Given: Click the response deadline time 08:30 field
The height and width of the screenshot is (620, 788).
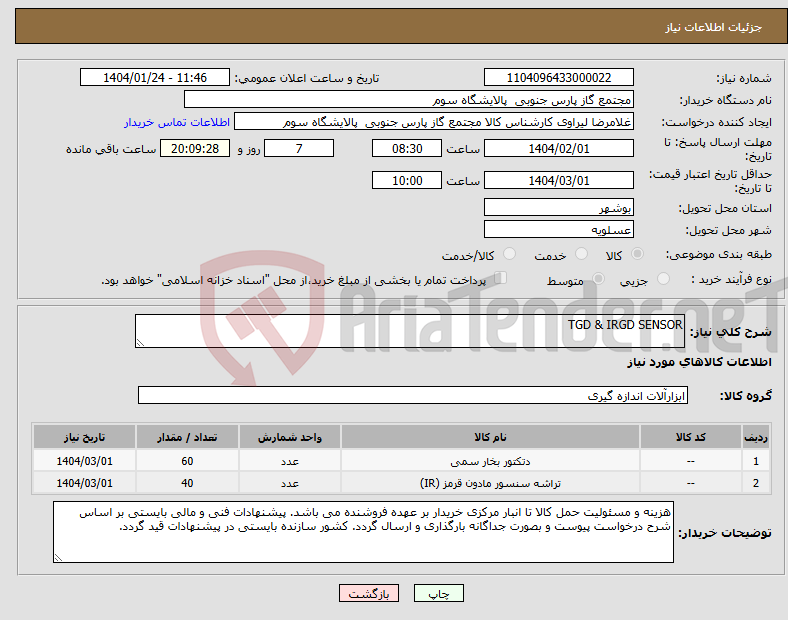Looking at the screenshot, I should [407, 149].
